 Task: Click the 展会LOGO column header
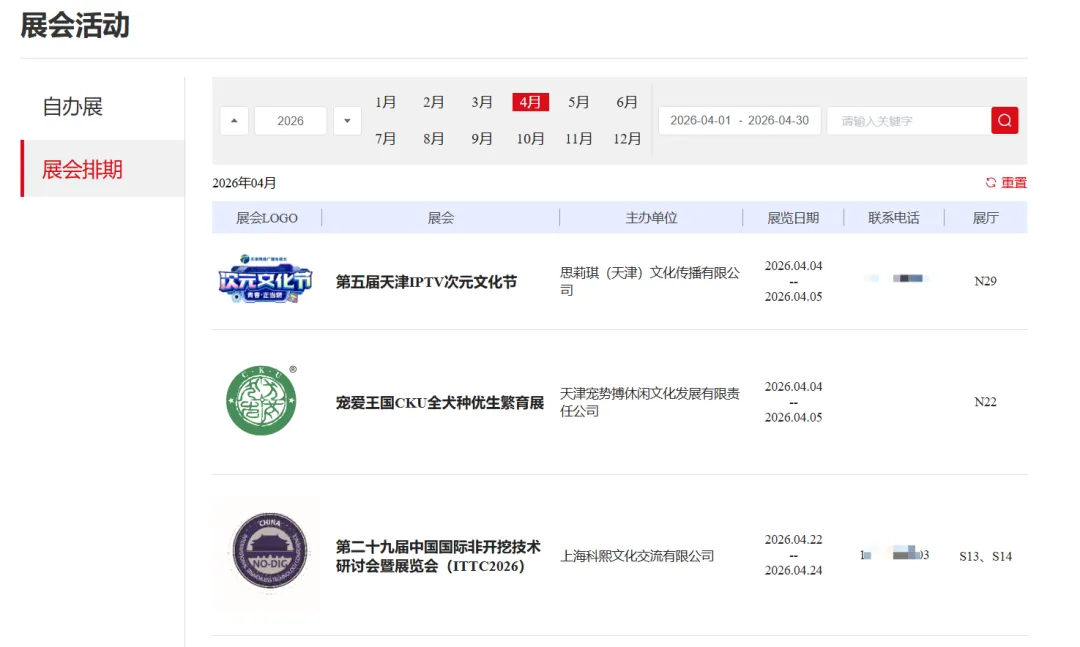tap(267, 218)
